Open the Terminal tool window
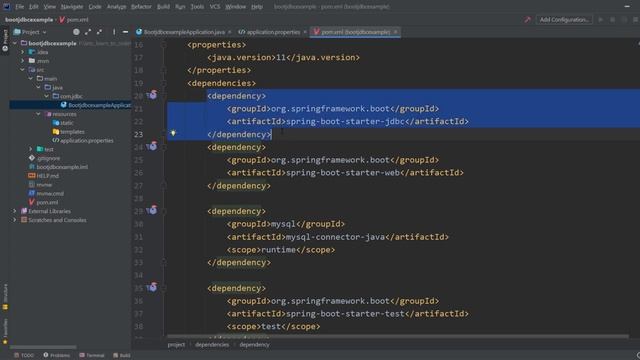The width and height of the screenshot is (640, 360). tap(92, 356)
